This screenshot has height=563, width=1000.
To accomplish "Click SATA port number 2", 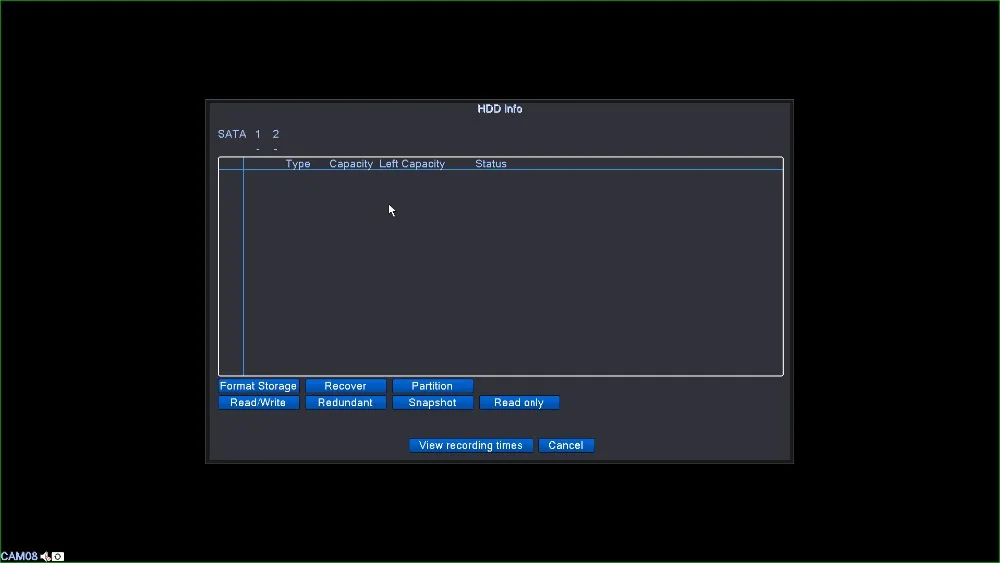I will coord(276,134).
